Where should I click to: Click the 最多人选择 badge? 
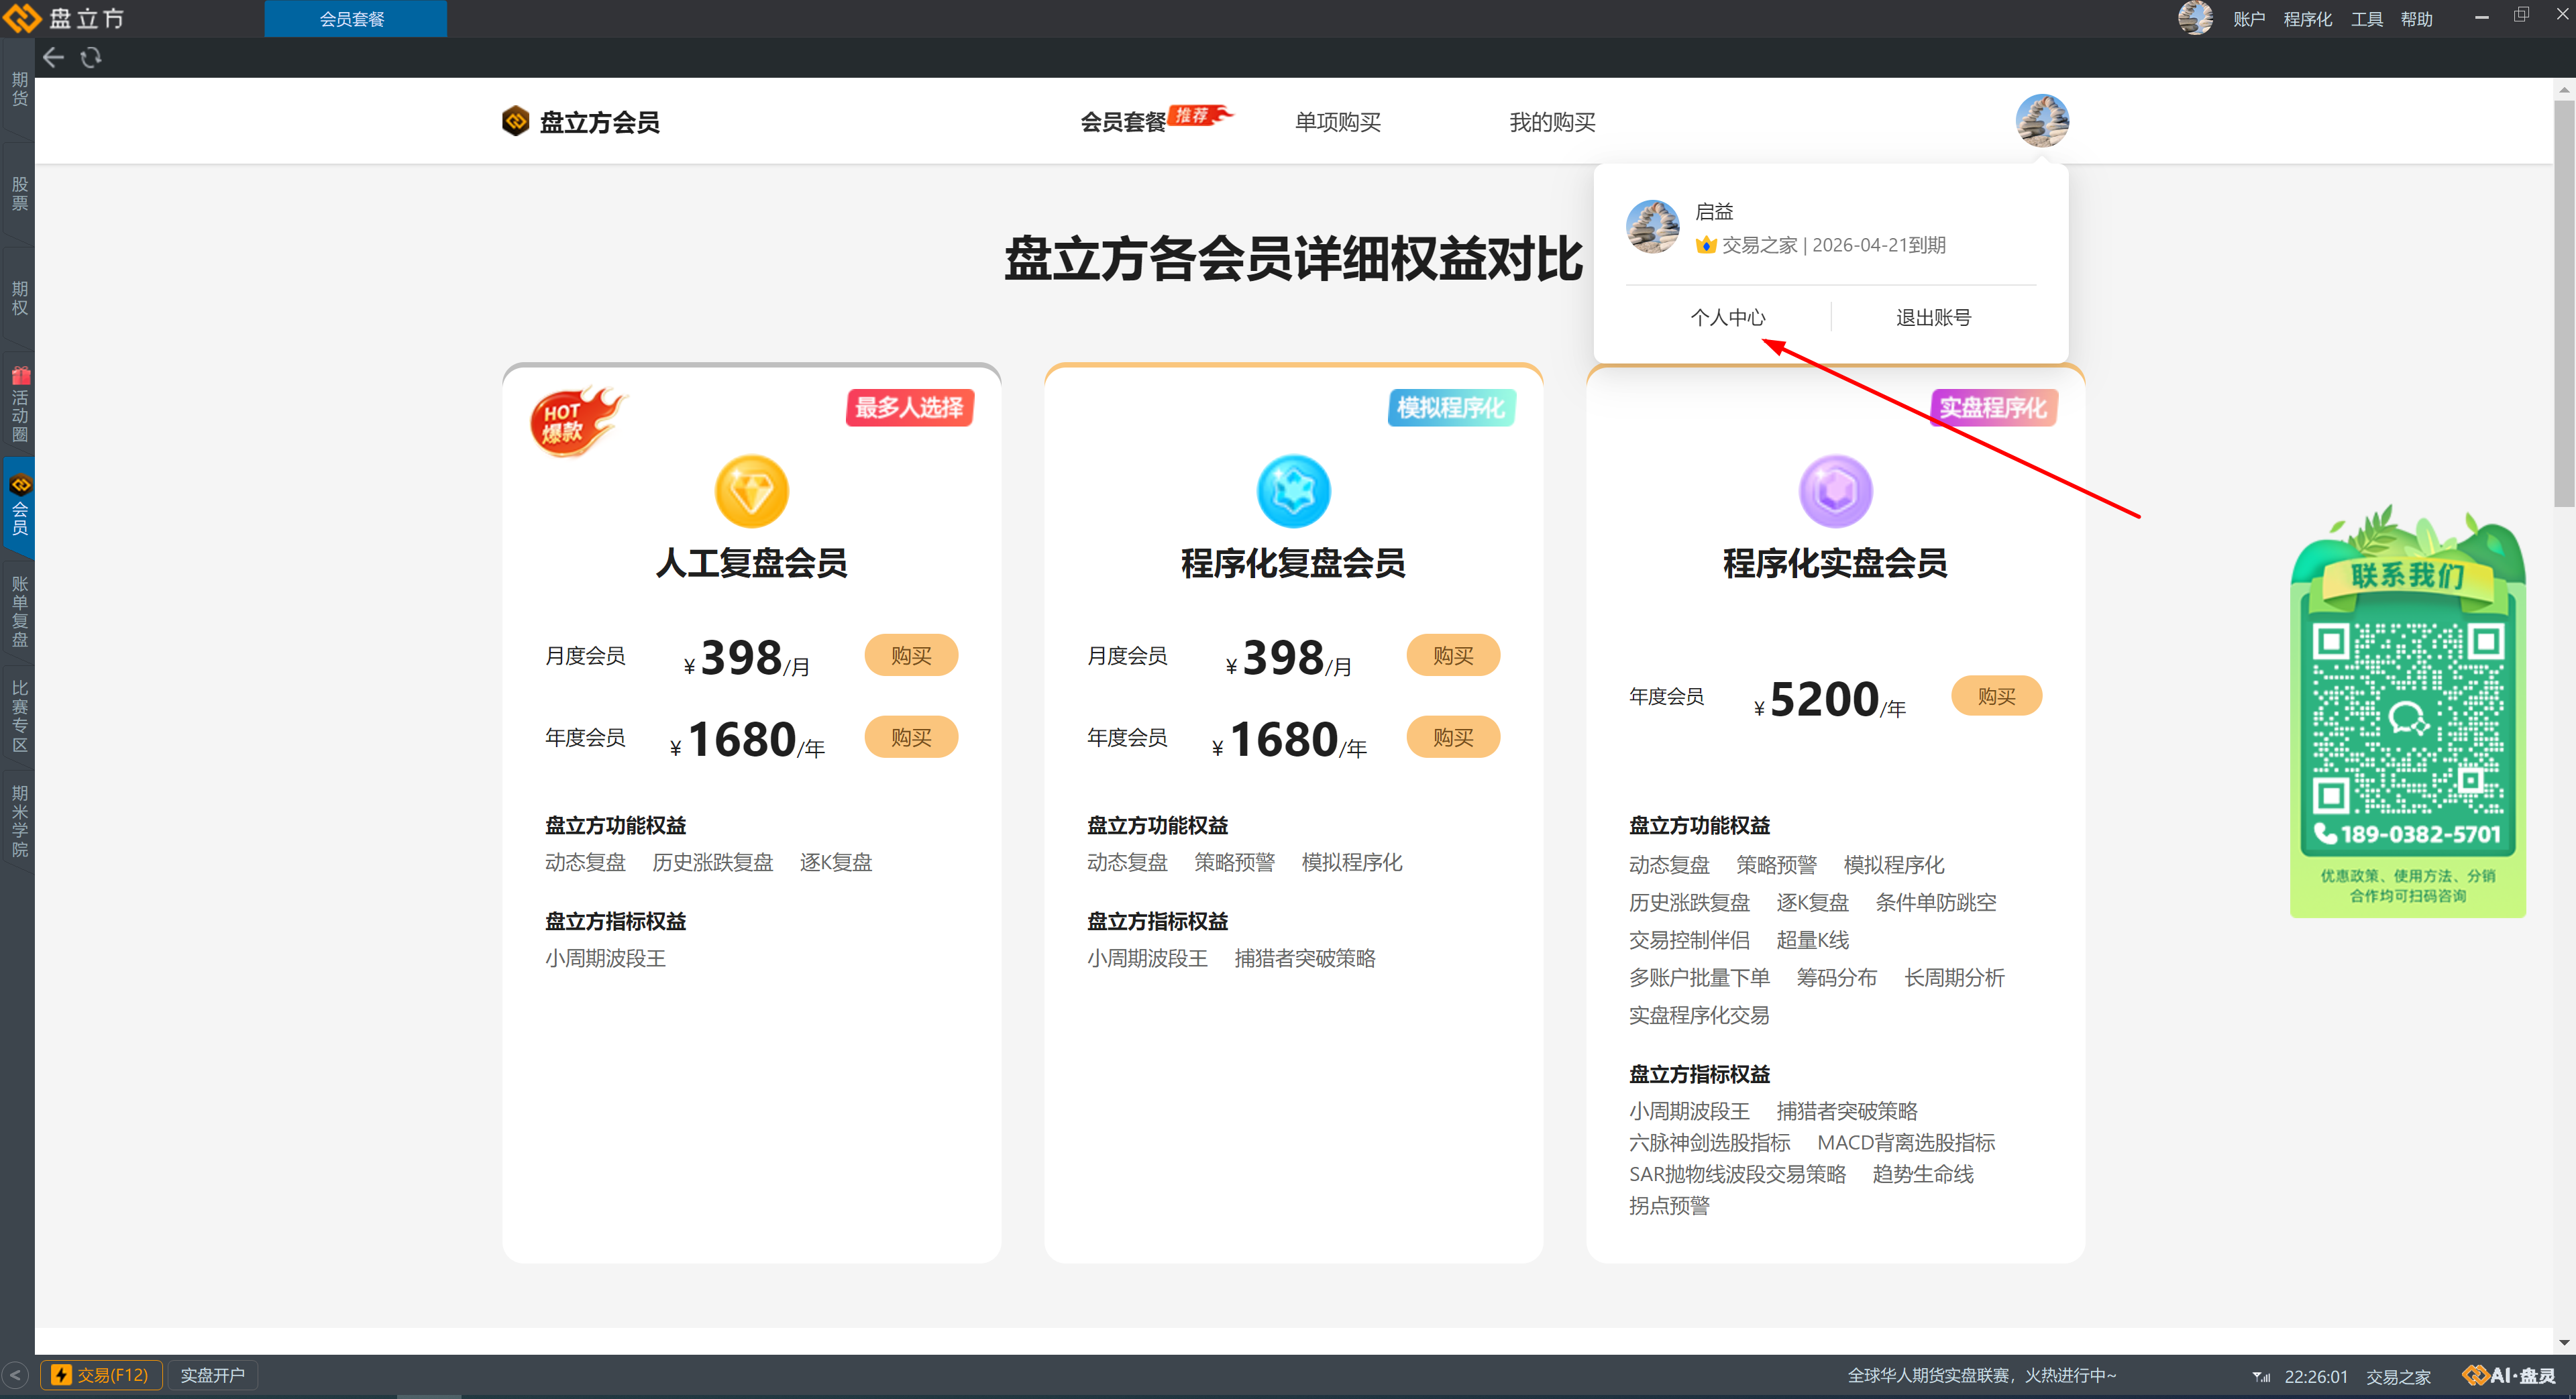[910, 407]
